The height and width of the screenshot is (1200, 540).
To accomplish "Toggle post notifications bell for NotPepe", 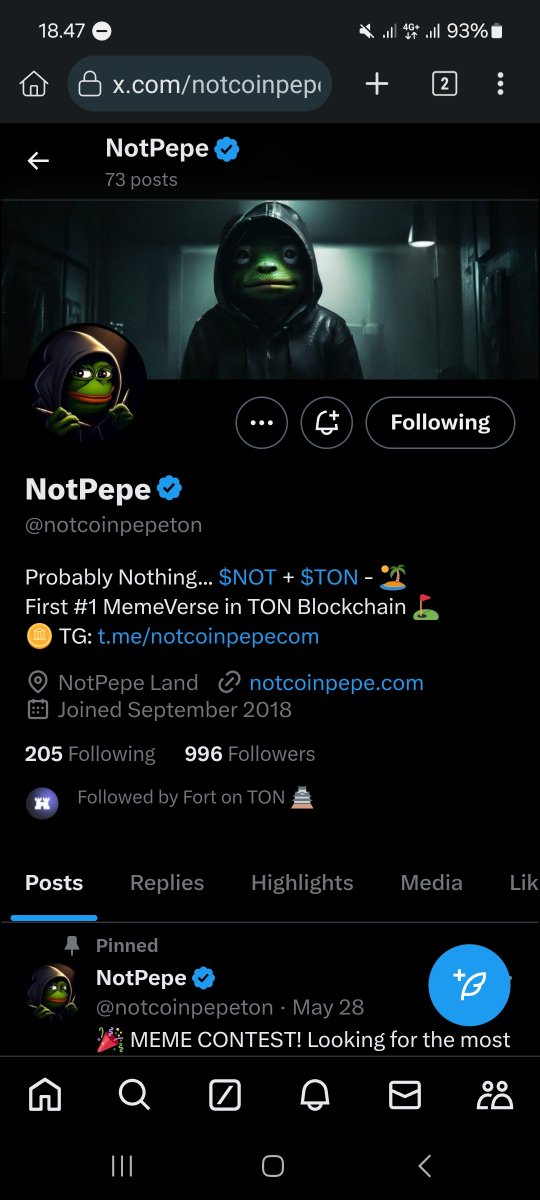I will pyautogui.click(x=327, y=423).
